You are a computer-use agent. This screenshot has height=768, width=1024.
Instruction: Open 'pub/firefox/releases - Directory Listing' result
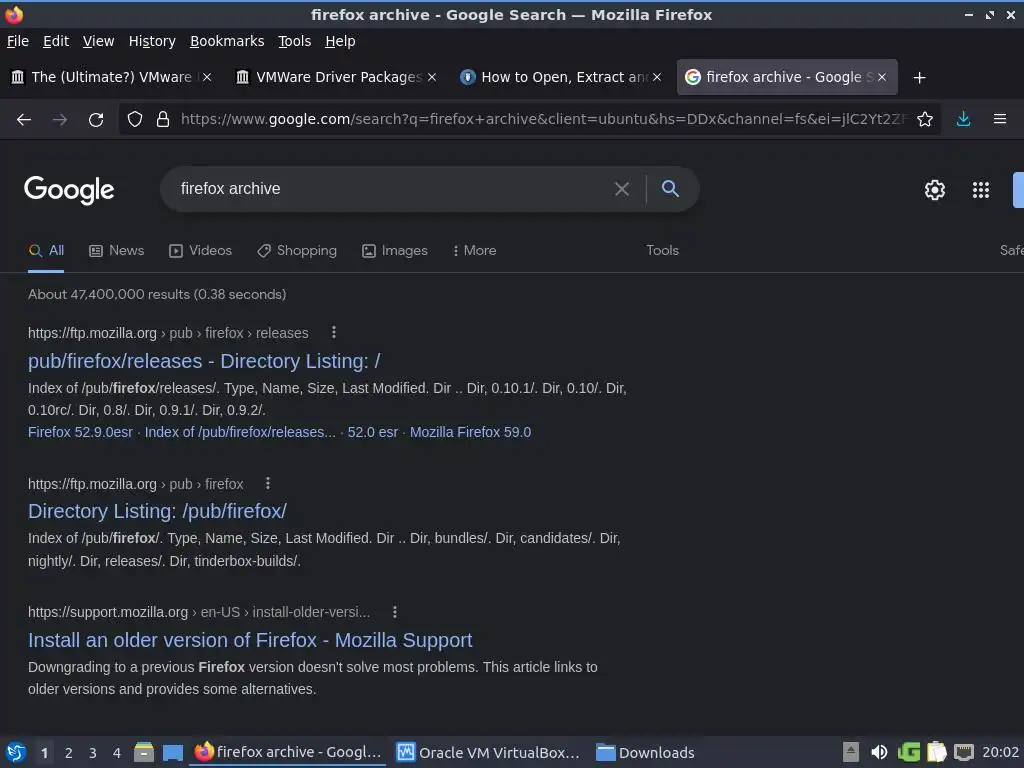coord(204,361)
